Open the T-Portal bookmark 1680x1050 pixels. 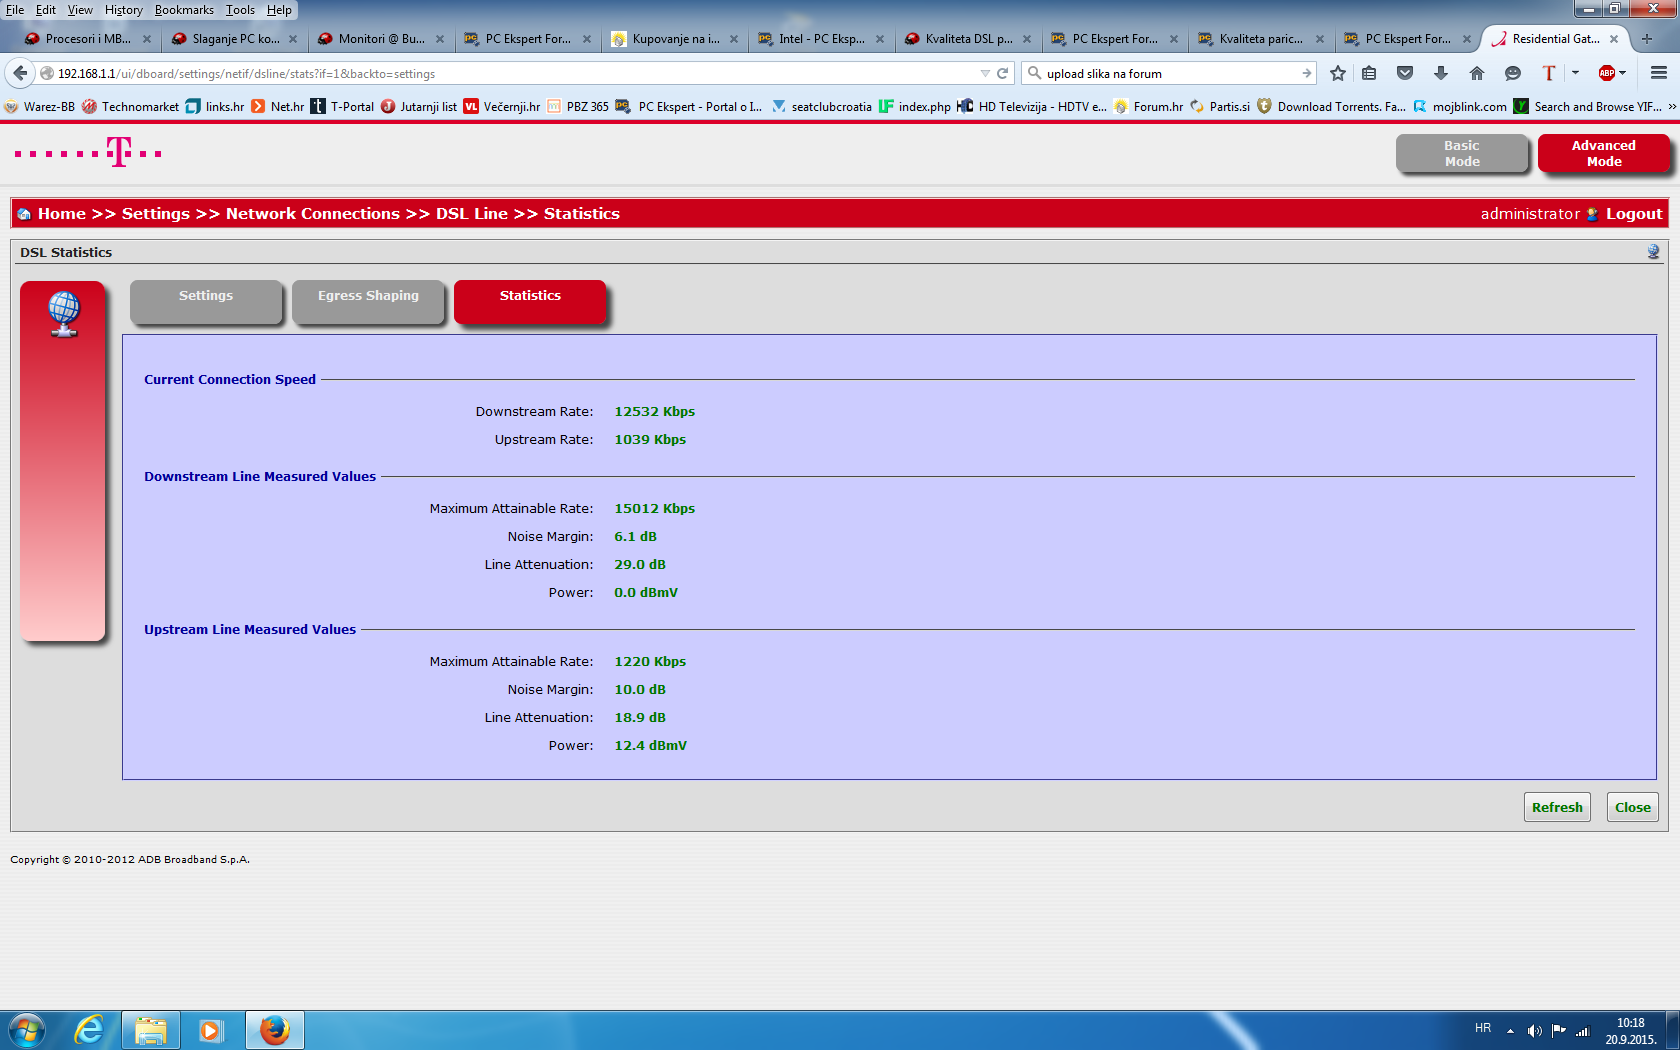point(342,107)
